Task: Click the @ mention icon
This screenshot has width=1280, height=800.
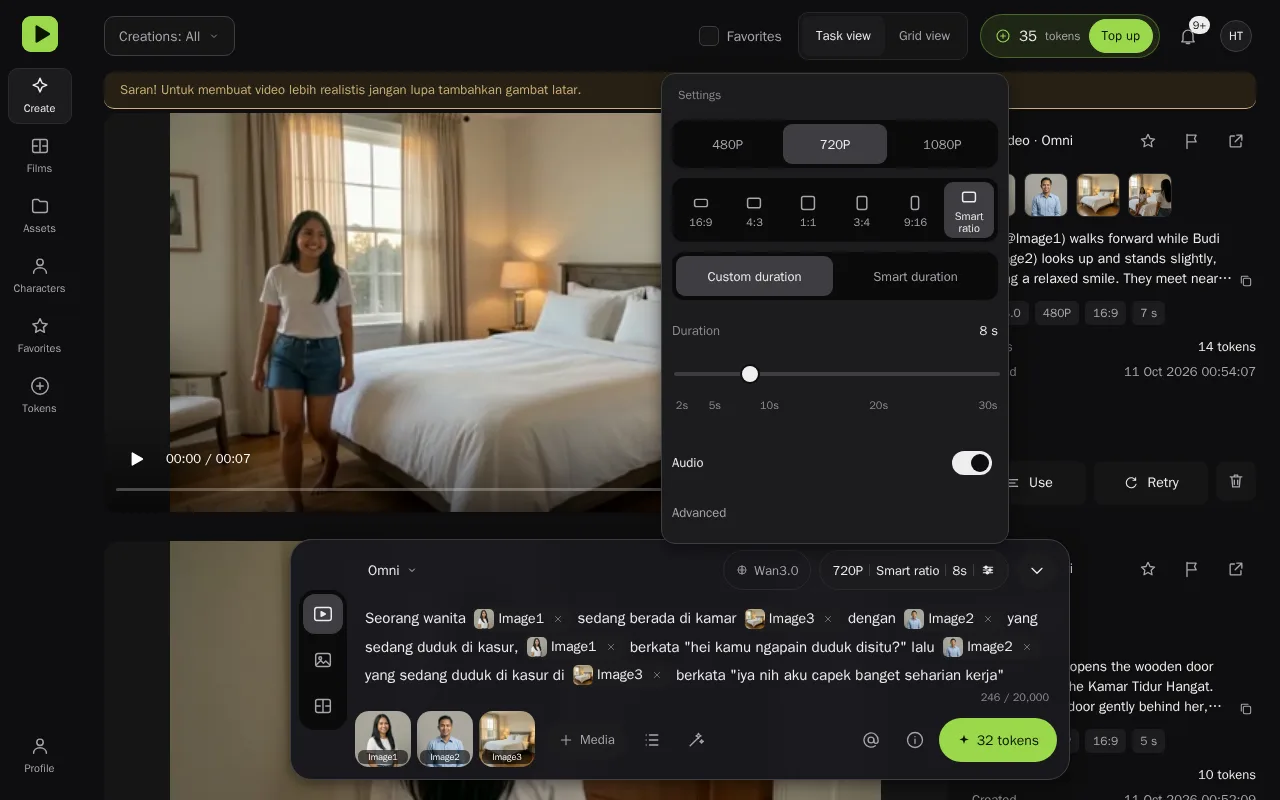Action: coord(871,740)
